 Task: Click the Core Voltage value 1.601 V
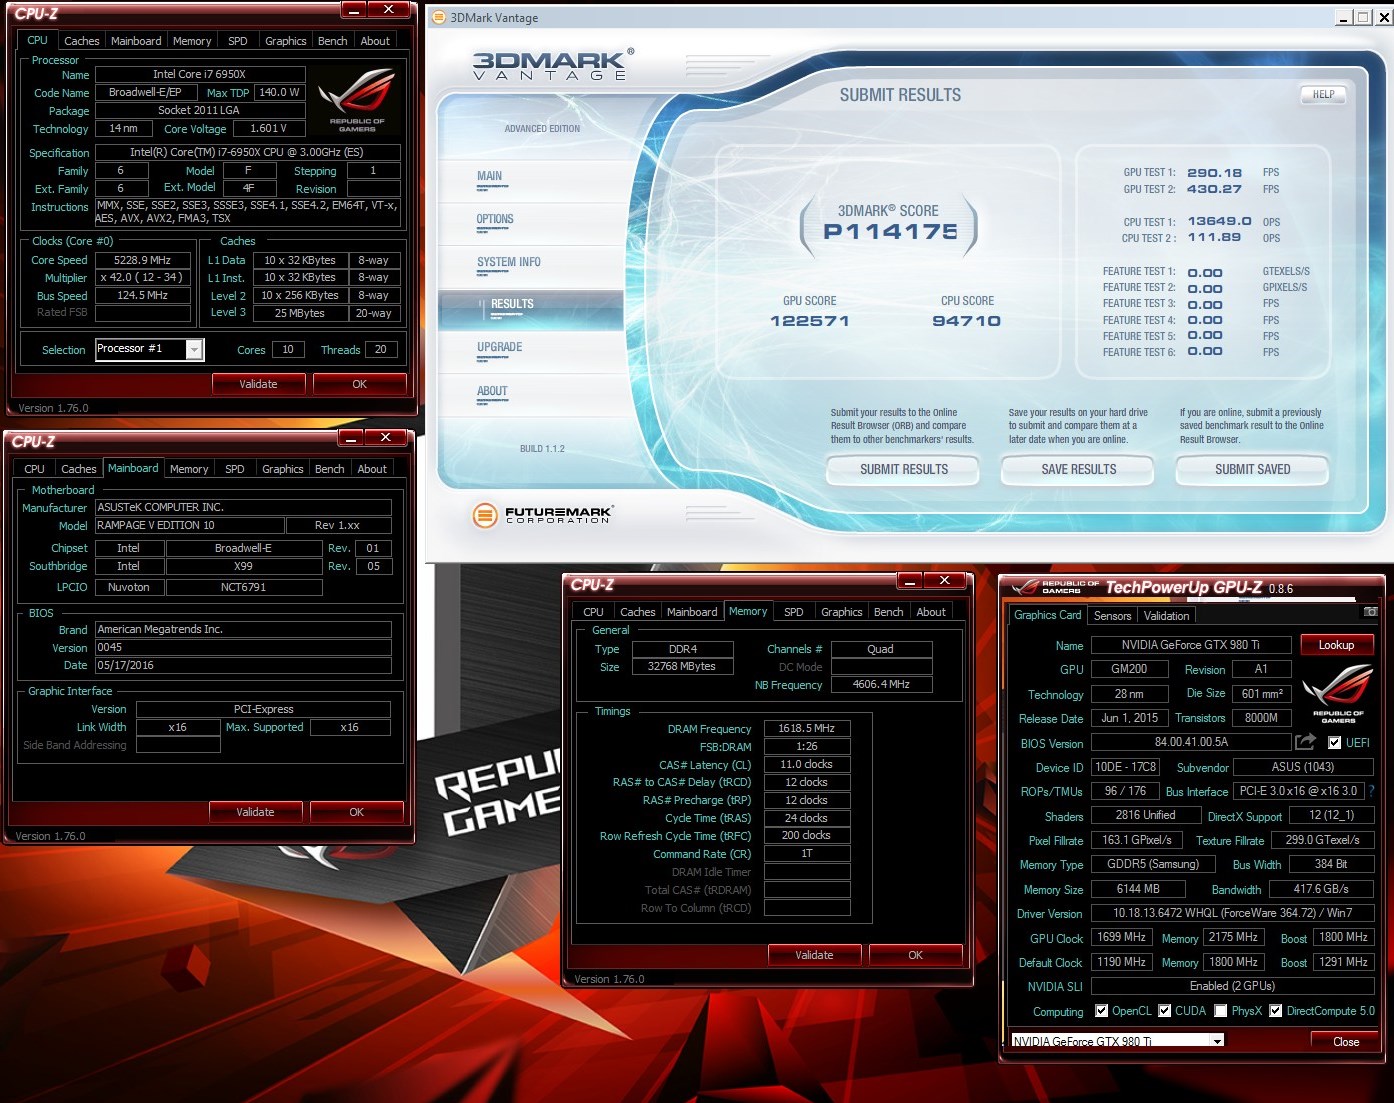(x=269, y=129)
